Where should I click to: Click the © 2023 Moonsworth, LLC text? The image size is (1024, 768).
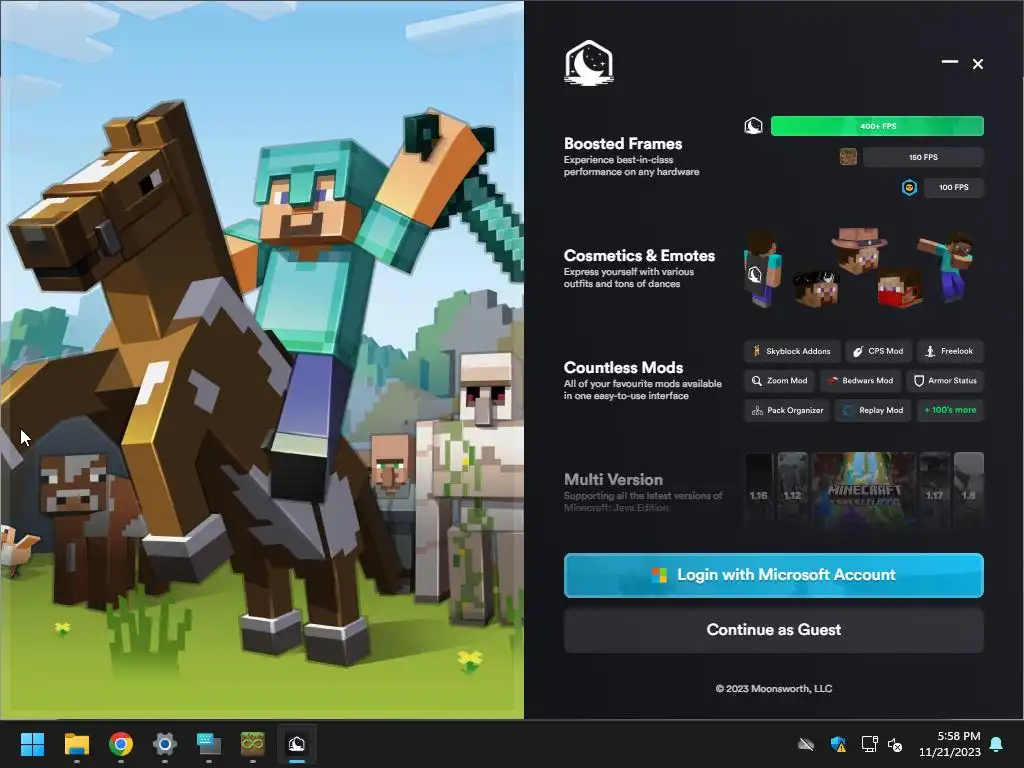coord(773,688)
